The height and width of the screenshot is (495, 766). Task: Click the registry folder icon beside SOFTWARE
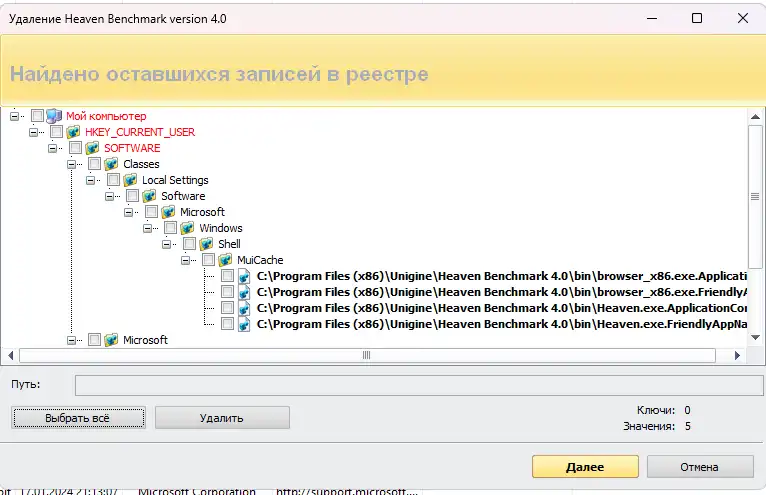[92, 148]
